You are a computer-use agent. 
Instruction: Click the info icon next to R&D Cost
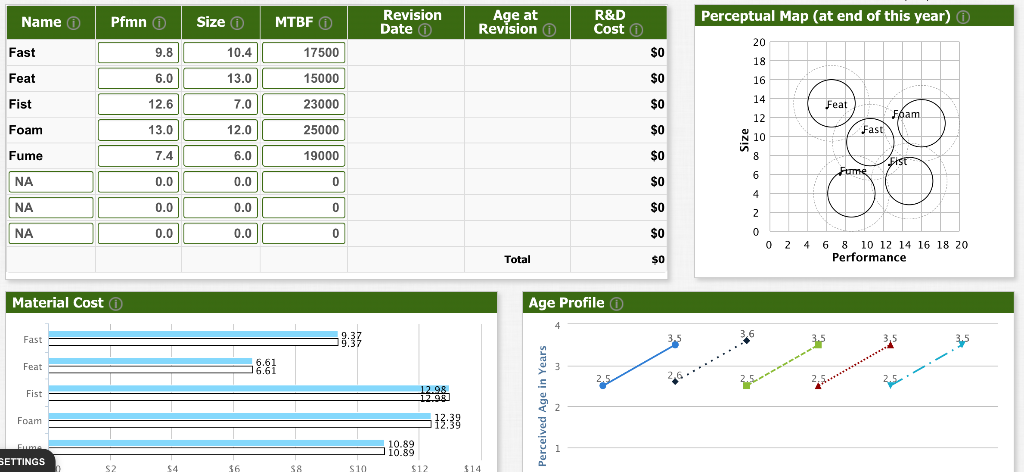pyautogui.click(x=638, y=30)
